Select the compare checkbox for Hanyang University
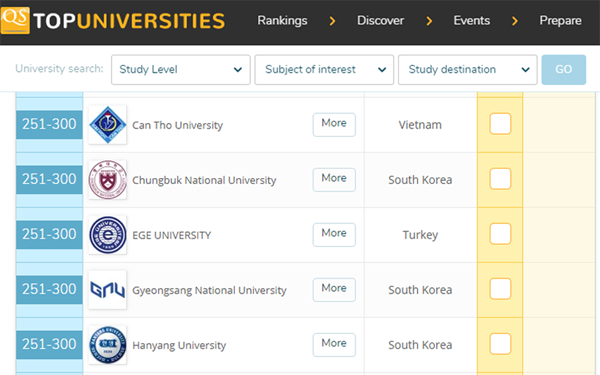This screenshot has width=600, height=375. tap(500, 344)
